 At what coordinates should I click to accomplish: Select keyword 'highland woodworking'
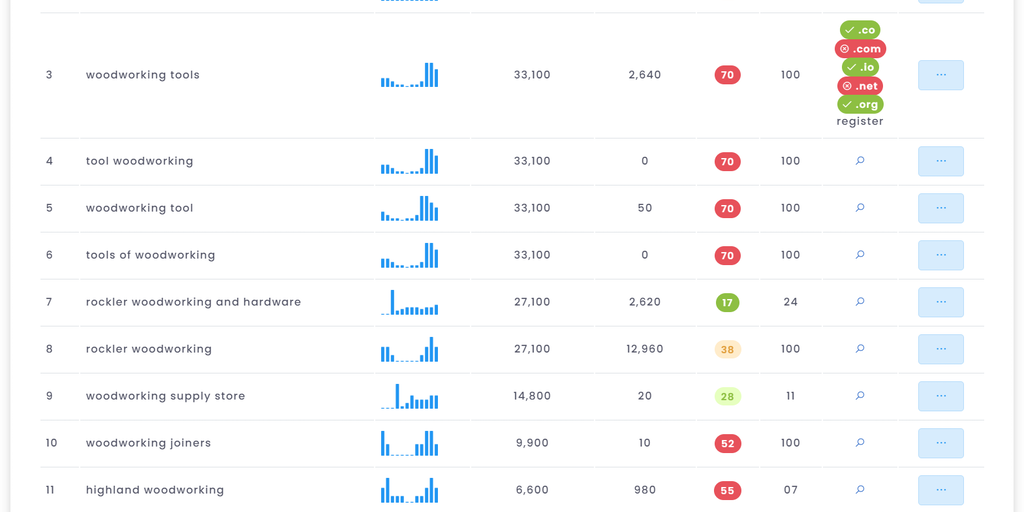[155, 490]
